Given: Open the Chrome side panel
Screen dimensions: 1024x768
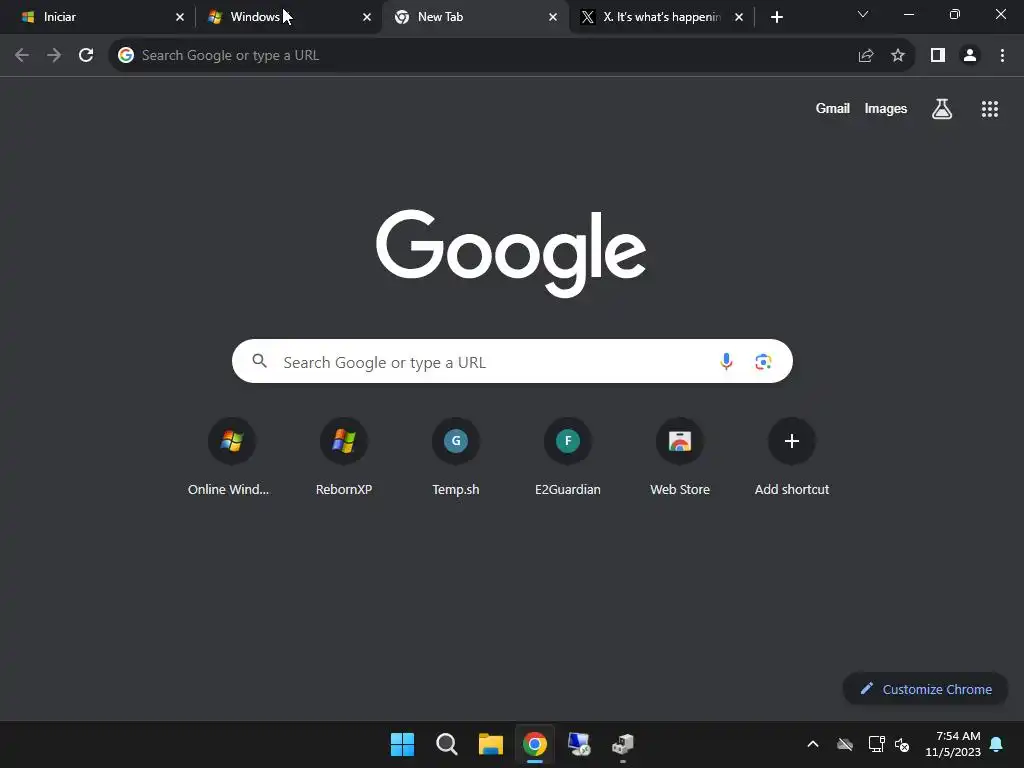Looking at the screenshot, I should pos(938,56).
